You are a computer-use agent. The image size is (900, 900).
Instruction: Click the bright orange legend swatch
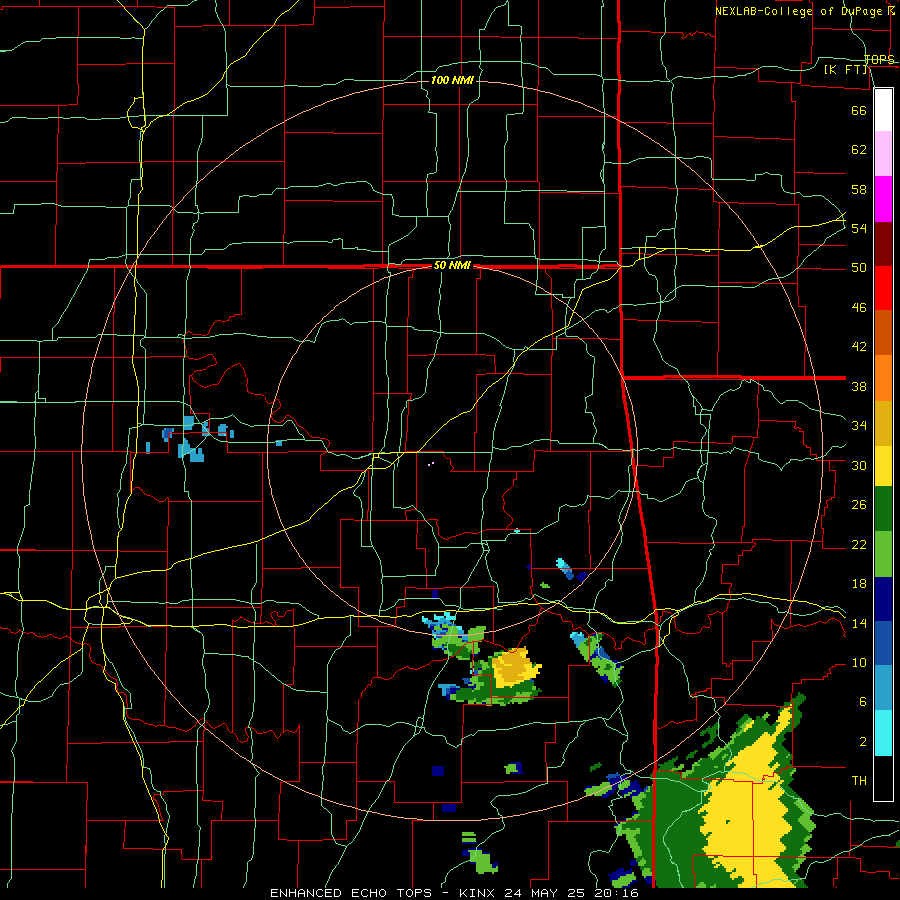tap(883, 378)
